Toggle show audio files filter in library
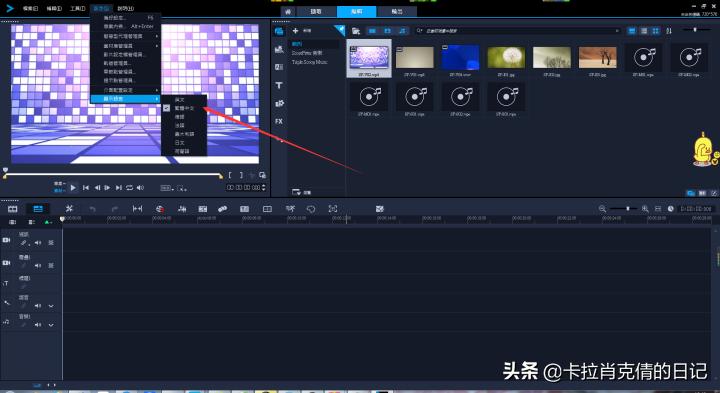The image size is (720, 393). [402, 31]
